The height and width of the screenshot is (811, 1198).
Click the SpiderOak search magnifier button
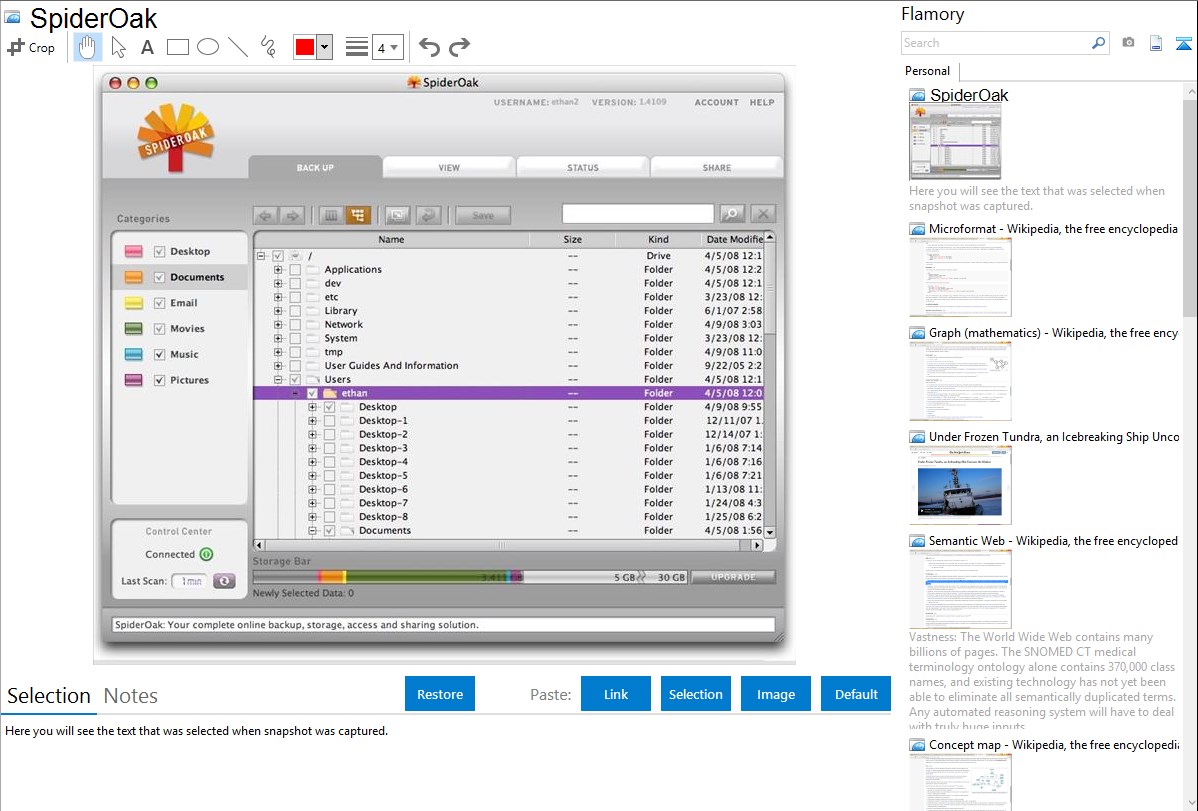(x=731, y=214)
